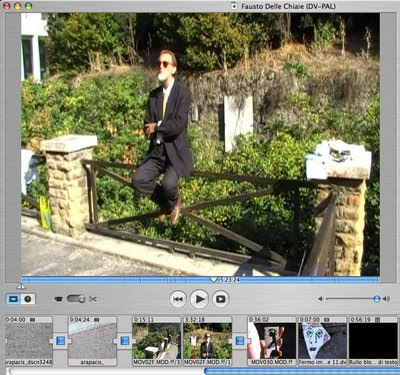Toggle the camera/edit mode switch
Screen dimensions: 400x375
tap(76, 299)
